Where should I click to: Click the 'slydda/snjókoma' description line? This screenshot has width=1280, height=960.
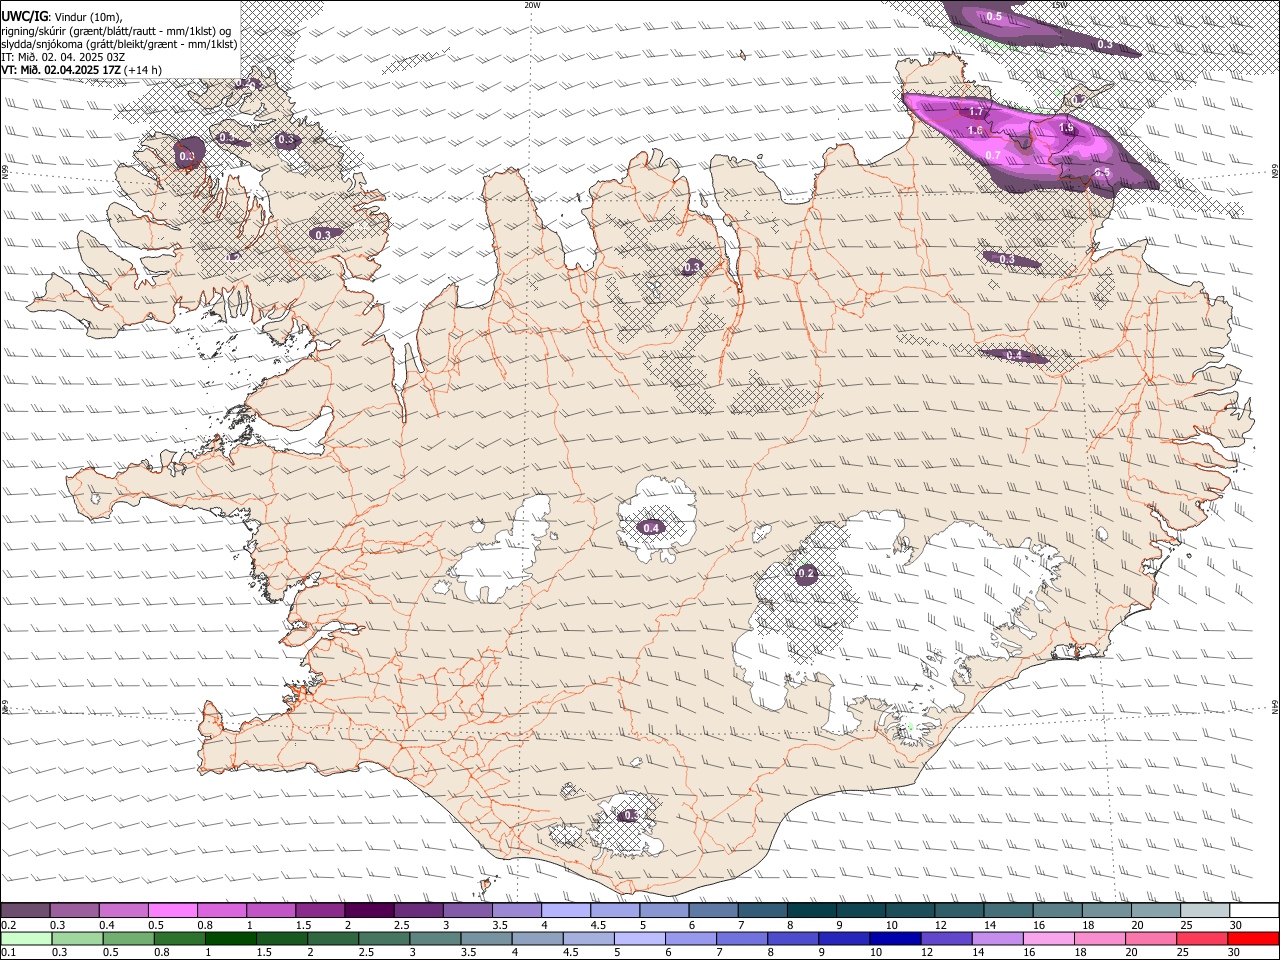(x=119, y=44)
